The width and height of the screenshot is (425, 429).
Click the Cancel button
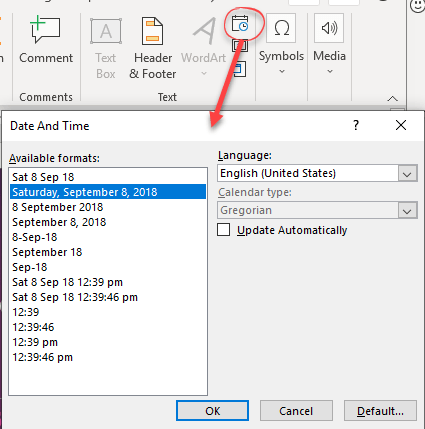pos(296,411)
